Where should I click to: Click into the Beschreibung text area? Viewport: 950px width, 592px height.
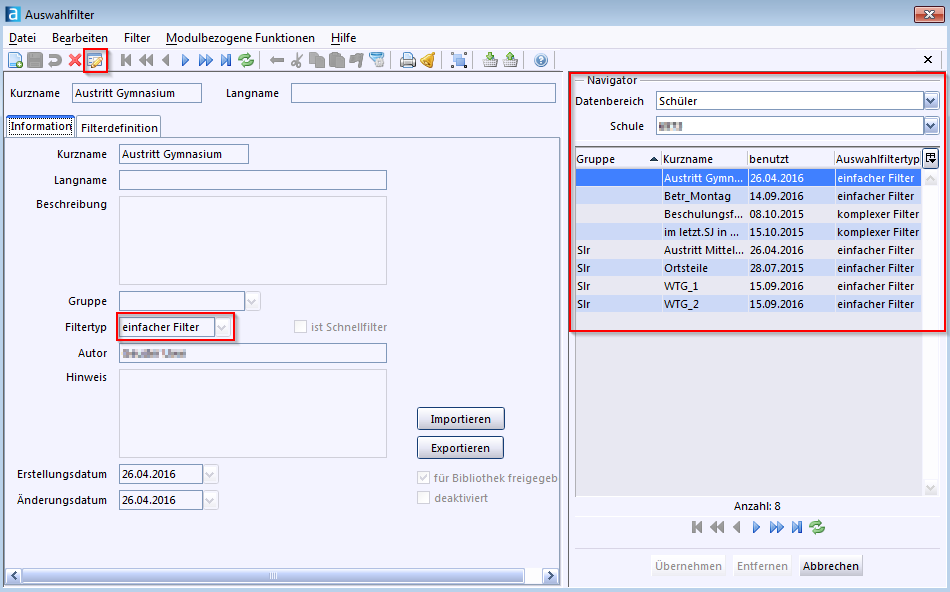click(253, 240)
